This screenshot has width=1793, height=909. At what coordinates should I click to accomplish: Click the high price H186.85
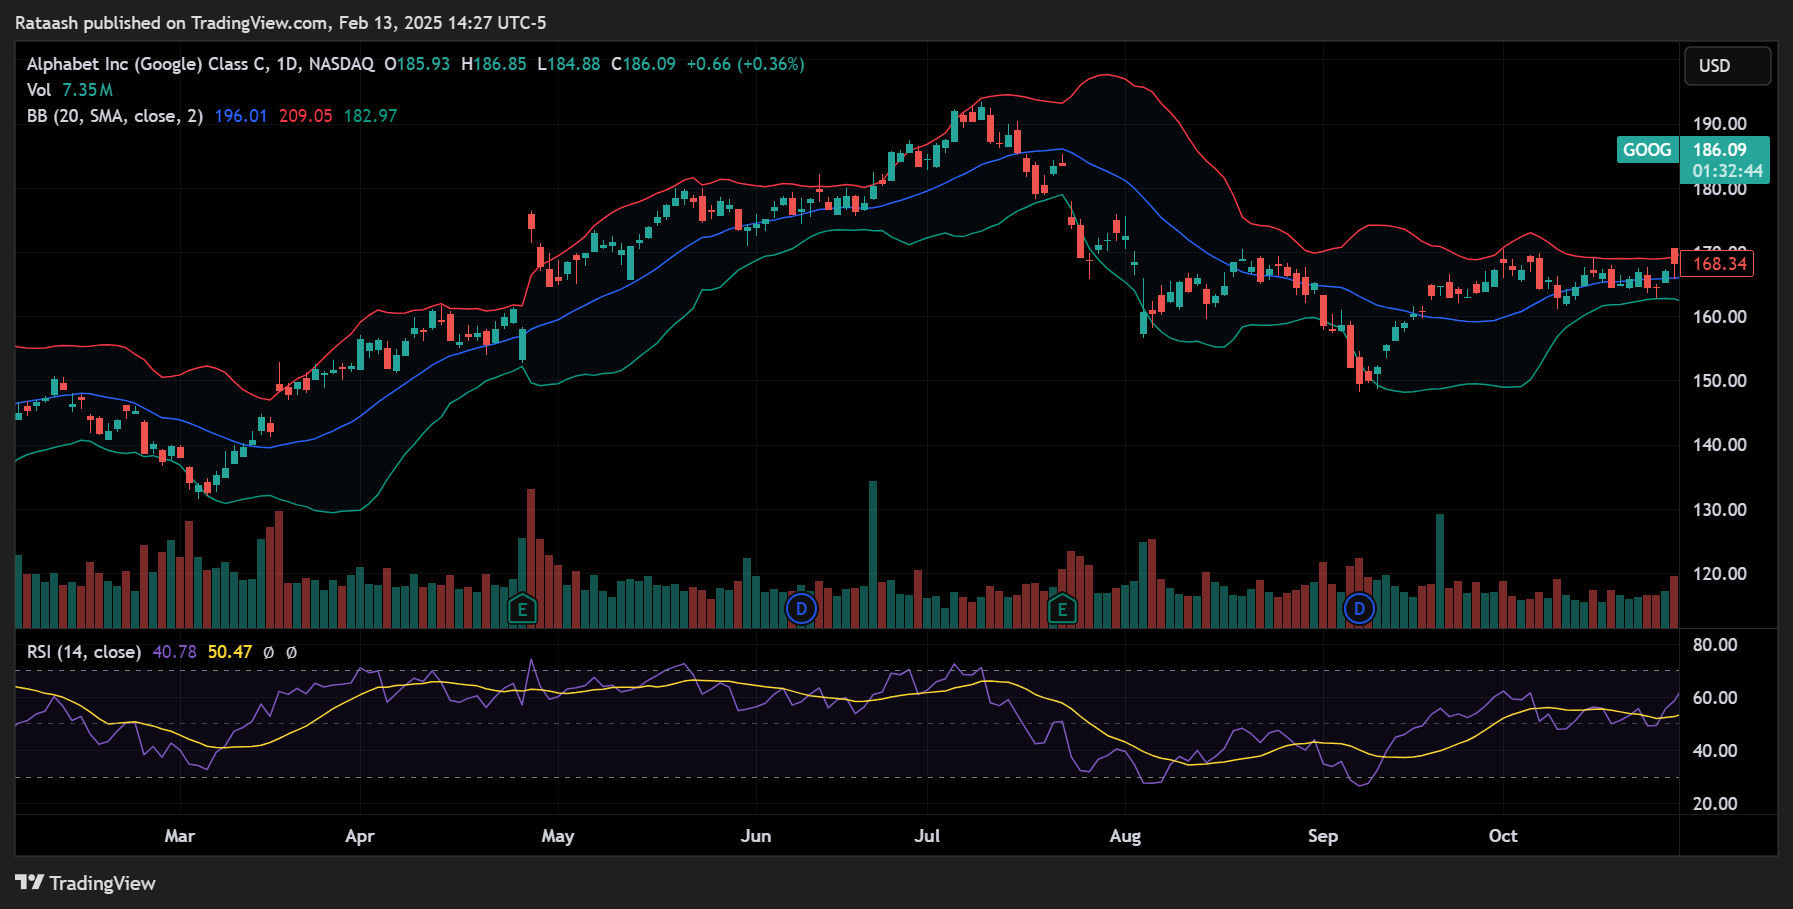pos(494,64)
